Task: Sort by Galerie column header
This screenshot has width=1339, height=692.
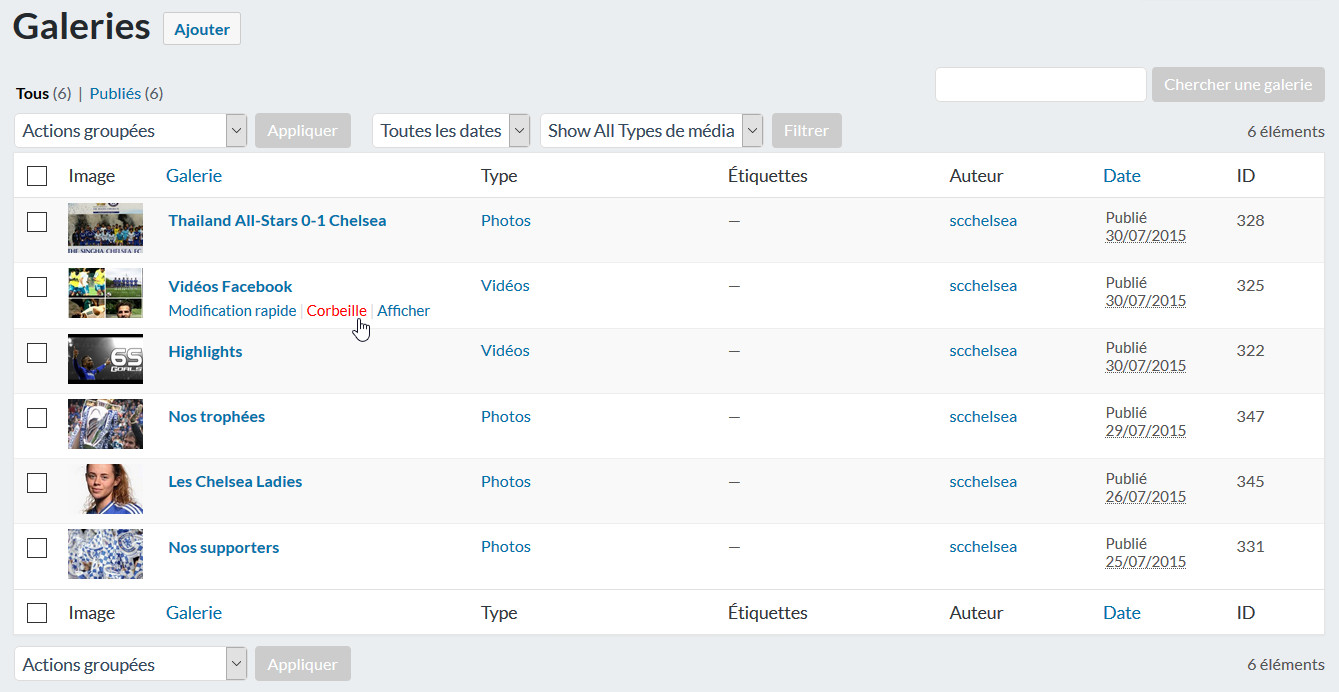Action: pyautogui.click(x=194, y=175)
